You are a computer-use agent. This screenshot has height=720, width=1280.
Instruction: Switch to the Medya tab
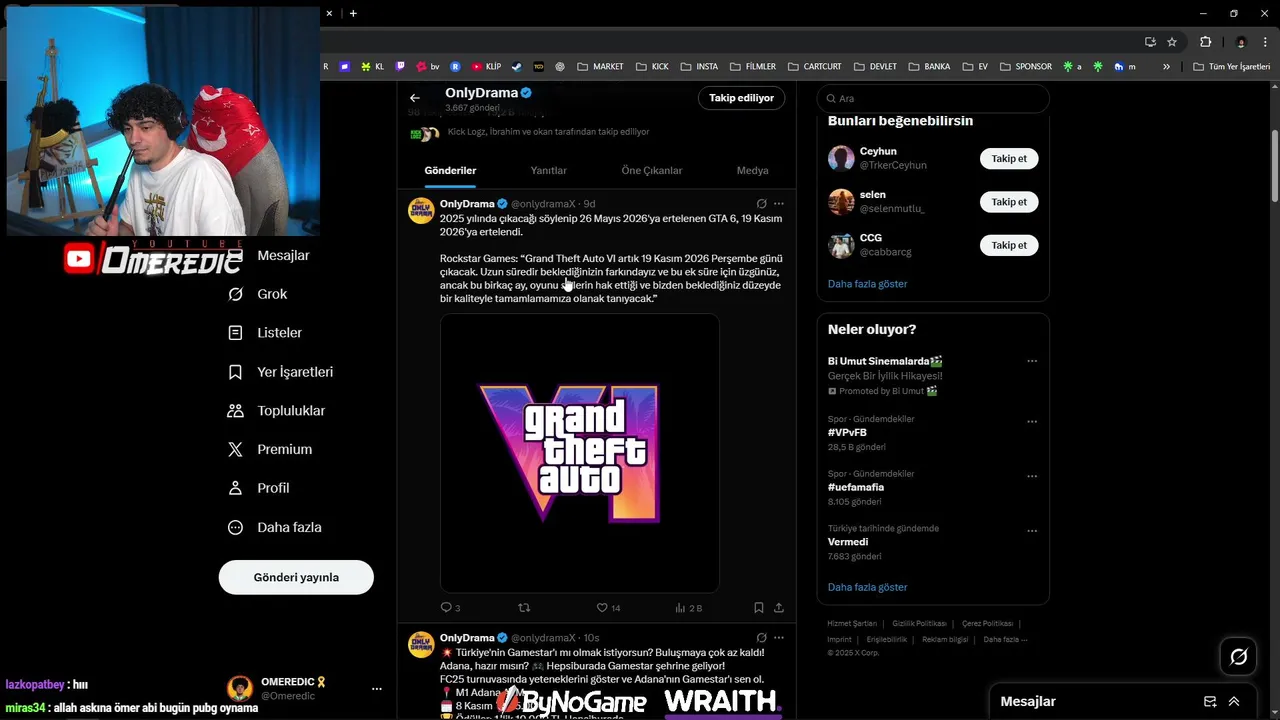tap(752, 170)
